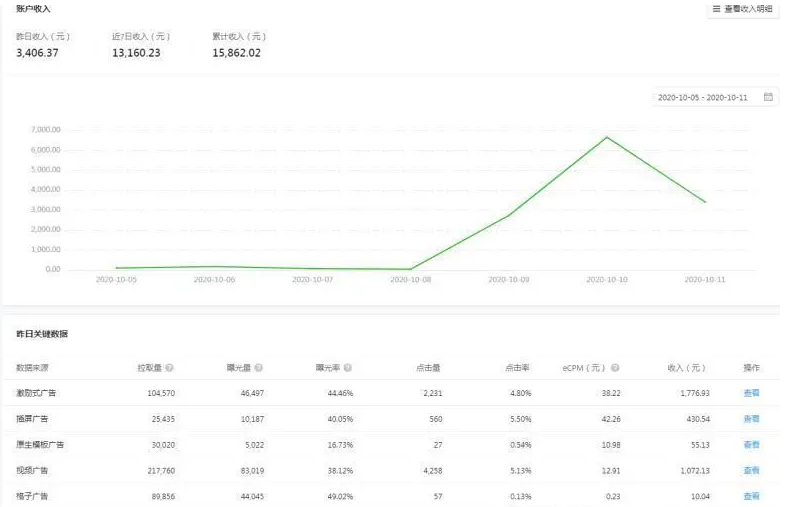Open 查看收入明细 income details button
The width and height of the screenshot is (788, 507).
(x=742, y=9)
